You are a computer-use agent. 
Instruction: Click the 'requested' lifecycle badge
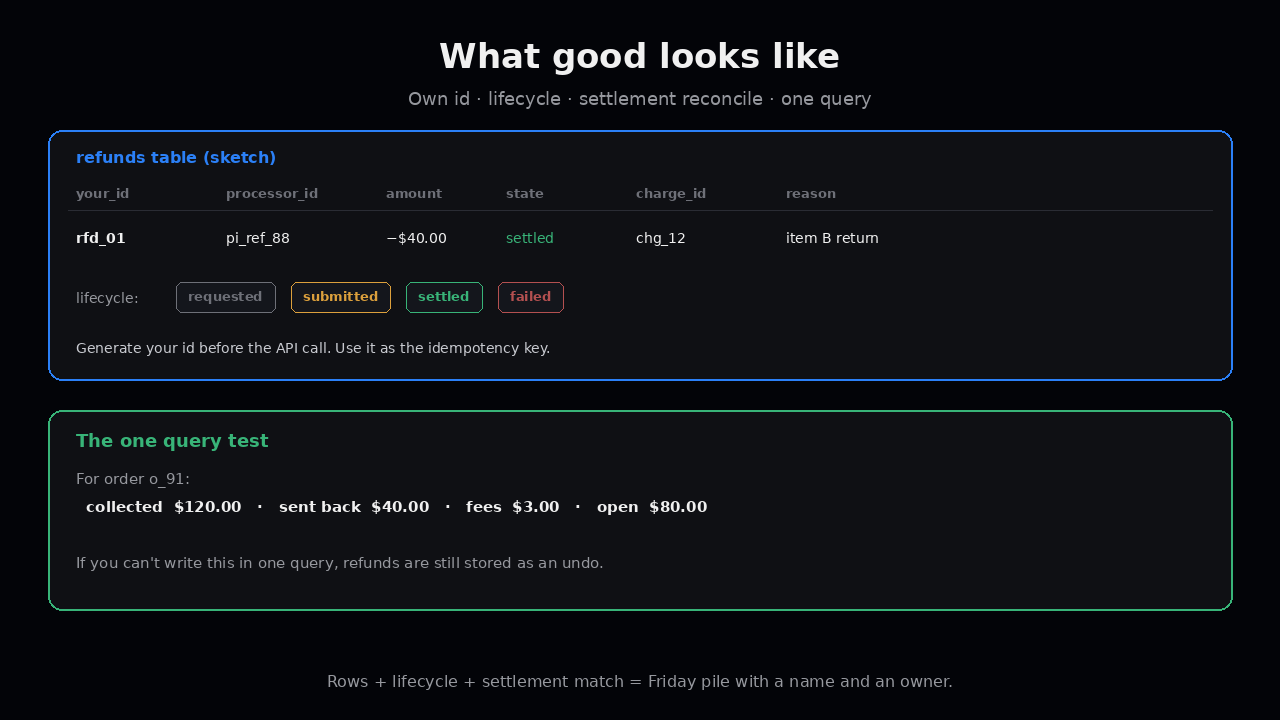[226, 297]
